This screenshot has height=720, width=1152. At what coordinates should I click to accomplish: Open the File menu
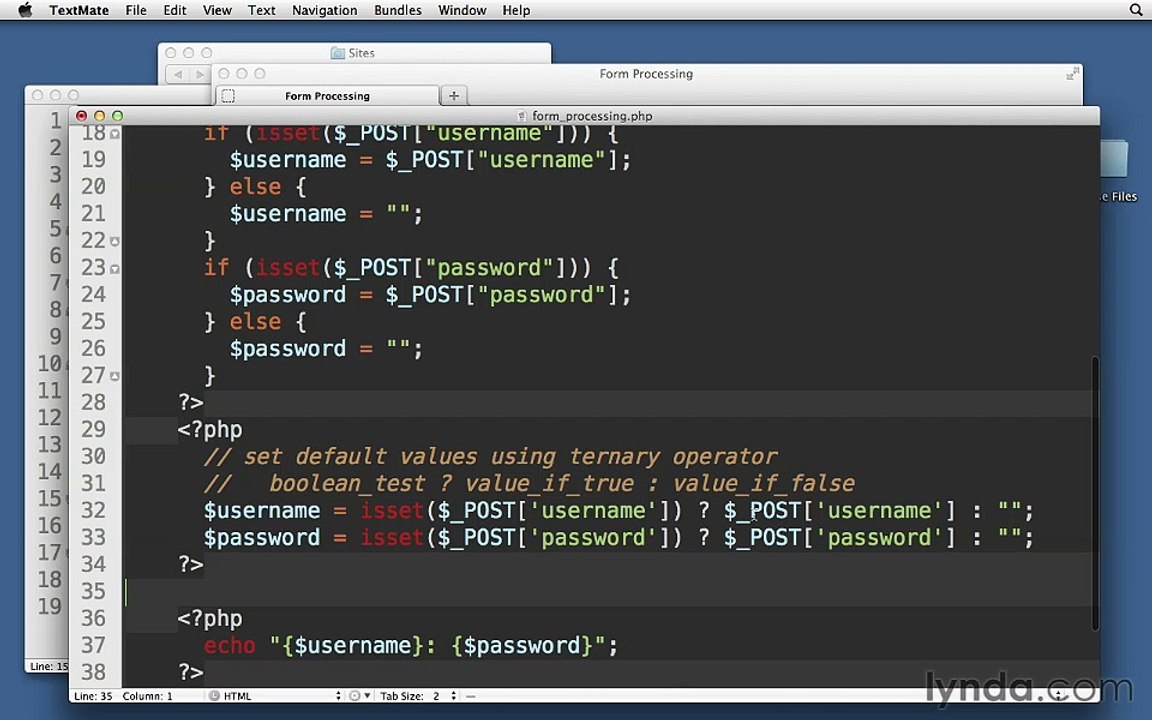coord(136,10)
